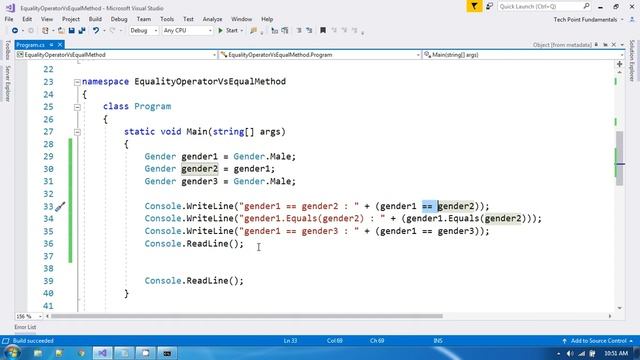640x360 pixels.
Task: Click the increase indent icon
Action: (x=309, y=31)
